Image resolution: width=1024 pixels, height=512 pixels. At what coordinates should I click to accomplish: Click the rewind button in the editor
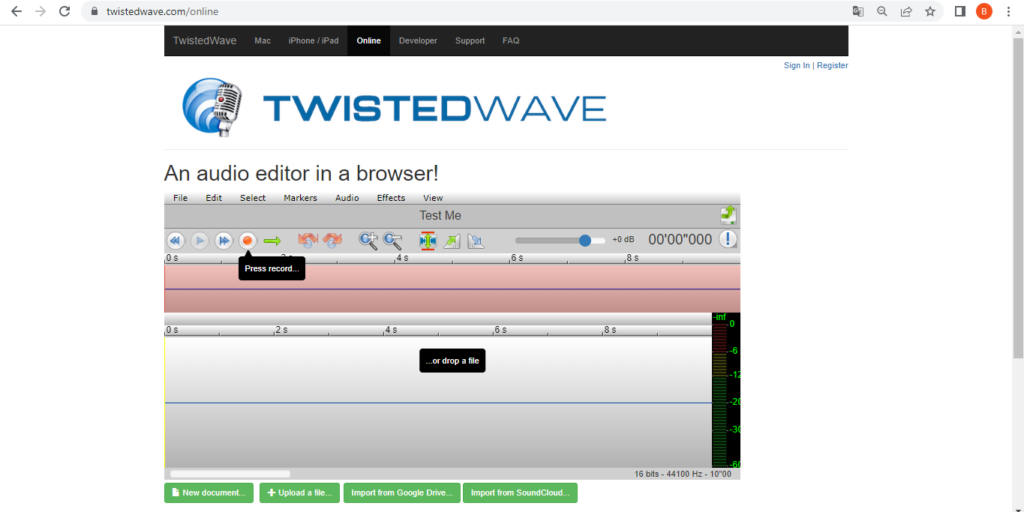point(175,240)
